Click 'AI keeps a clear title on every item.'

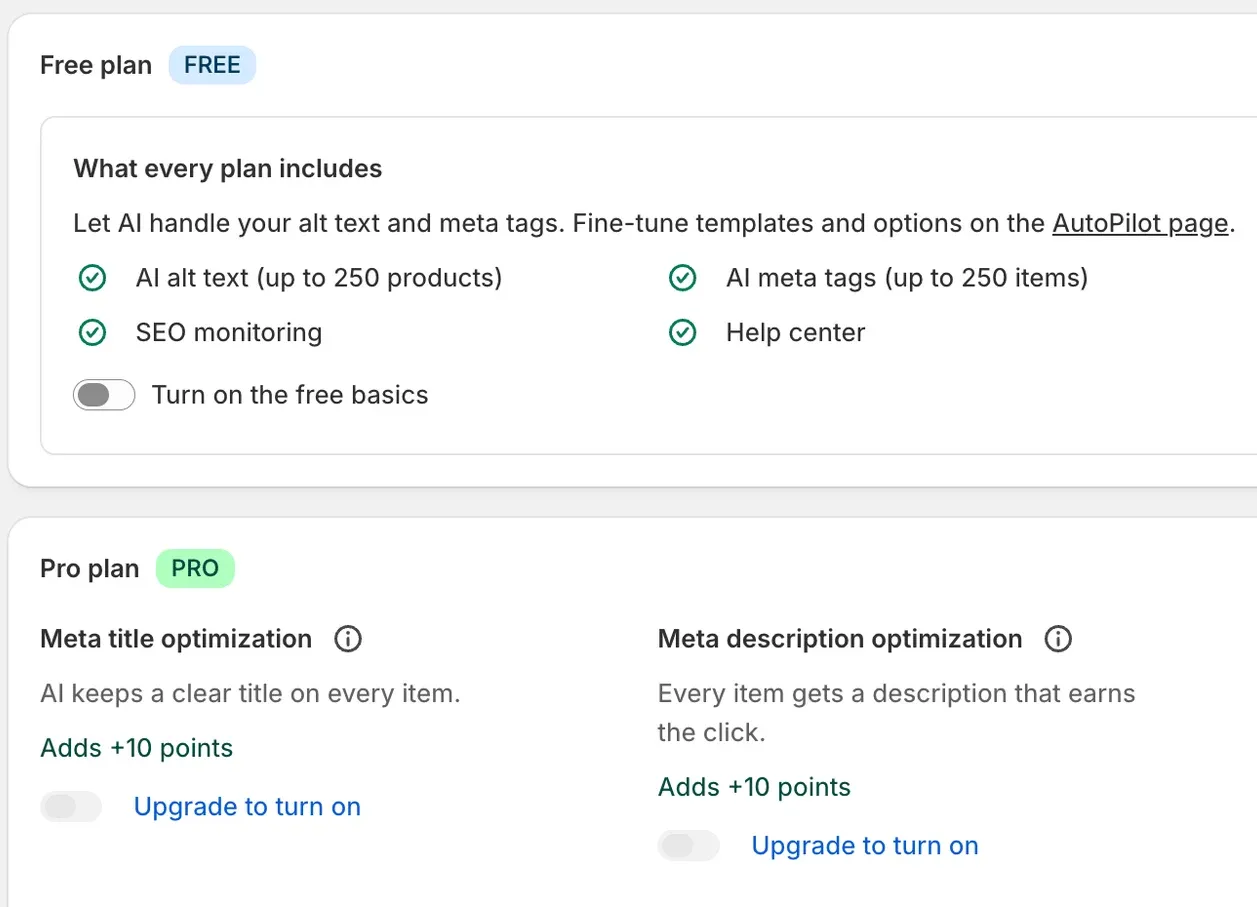click(x=250, y=694)
